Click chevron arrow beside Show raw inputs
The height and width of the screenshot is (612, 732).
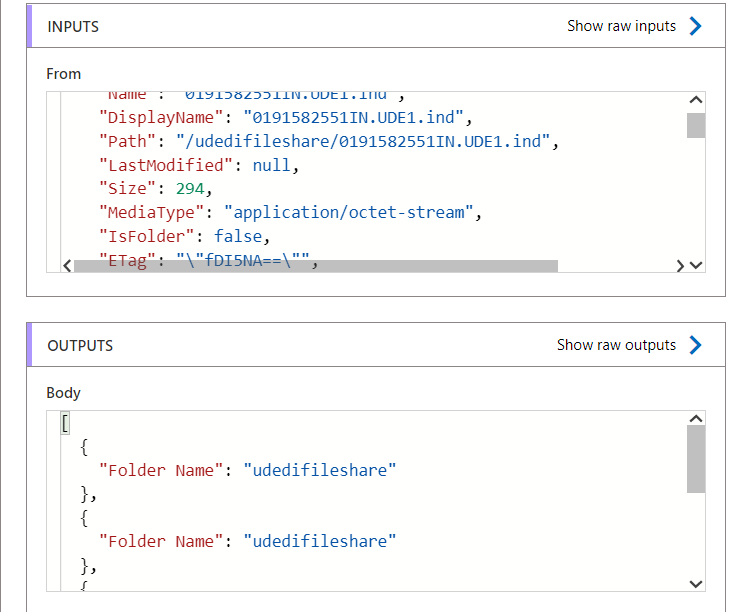[696, 26]
